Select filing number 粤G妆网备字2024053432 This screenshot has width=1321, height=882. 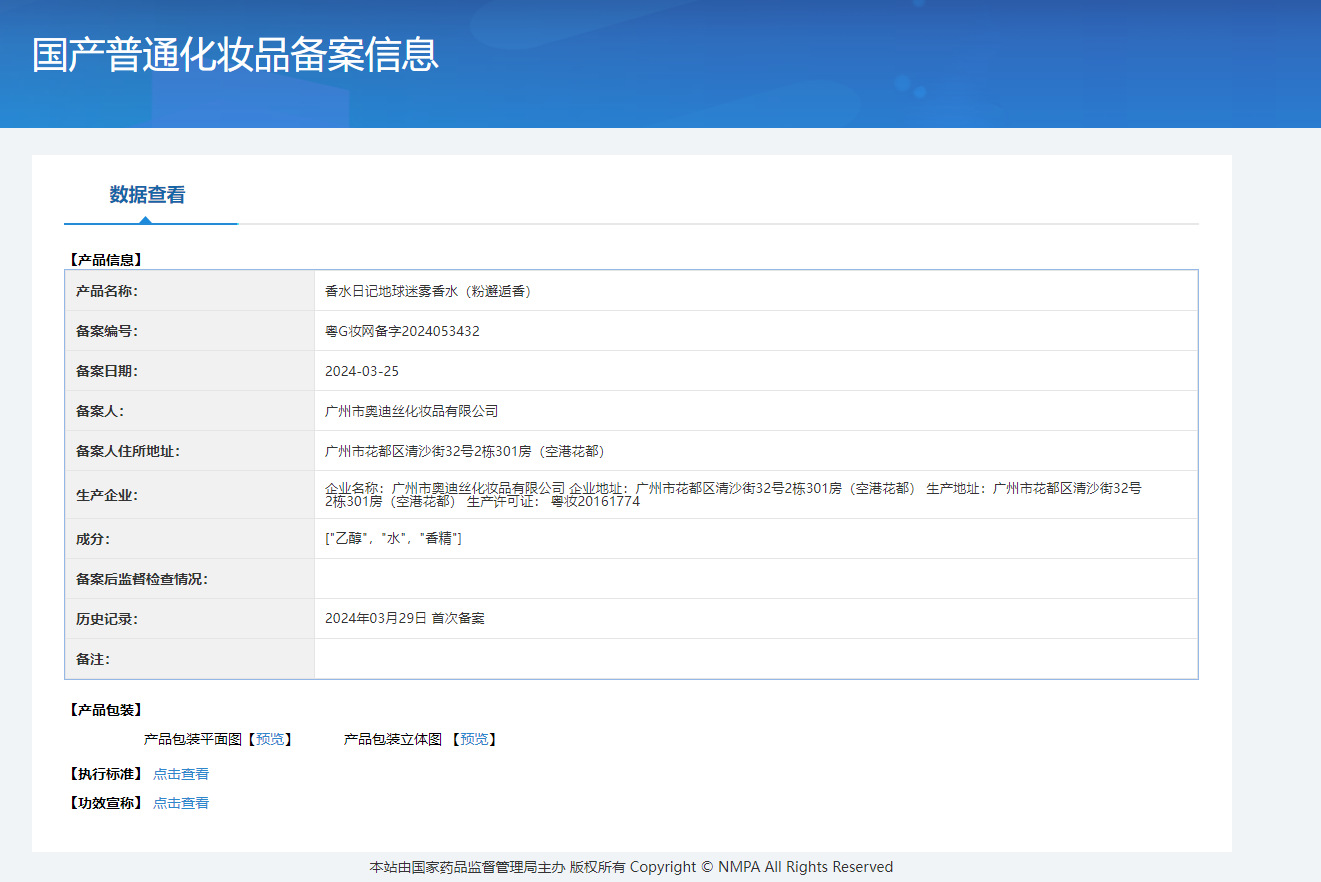point(402,331)
